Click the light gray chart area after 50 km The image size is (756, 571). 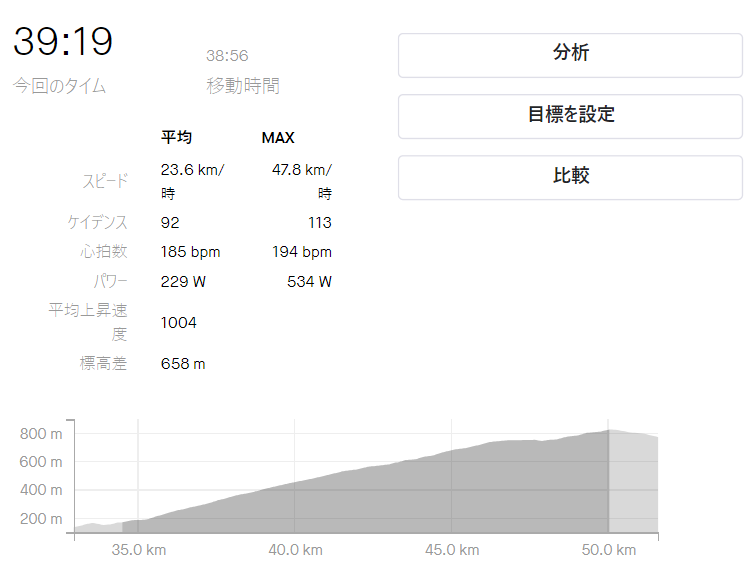coord(633,485)
